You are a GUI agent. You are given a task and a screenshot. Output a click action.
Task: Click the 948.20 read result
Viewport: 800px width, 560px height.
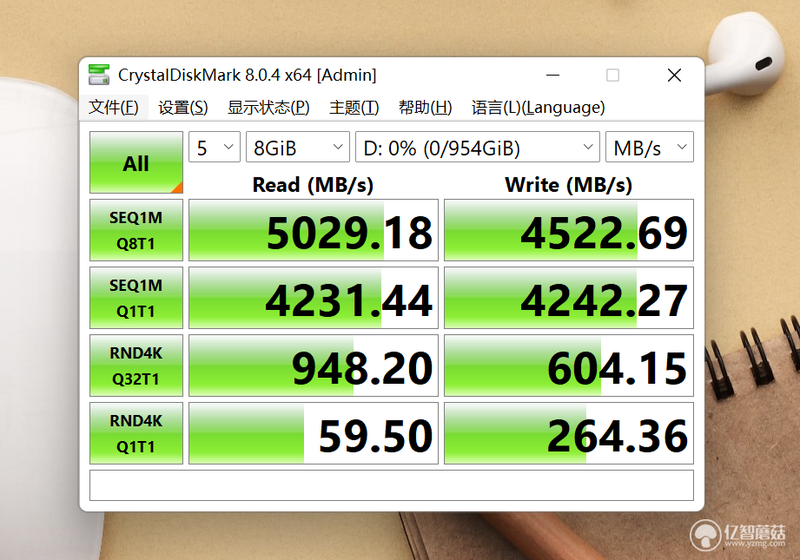[x=313, y=366]
